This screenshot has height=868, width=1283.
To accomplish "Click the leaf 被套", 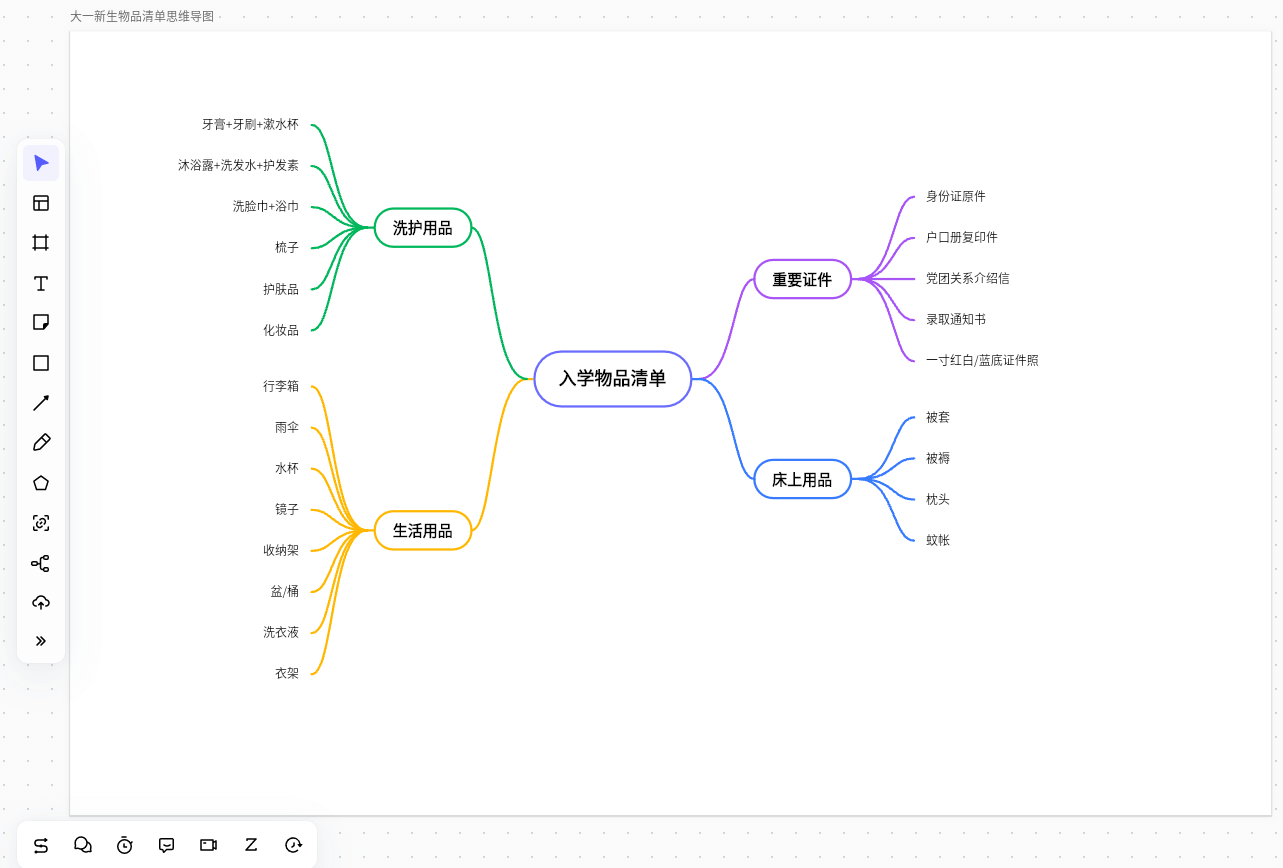I will click(x=938, y=417).
